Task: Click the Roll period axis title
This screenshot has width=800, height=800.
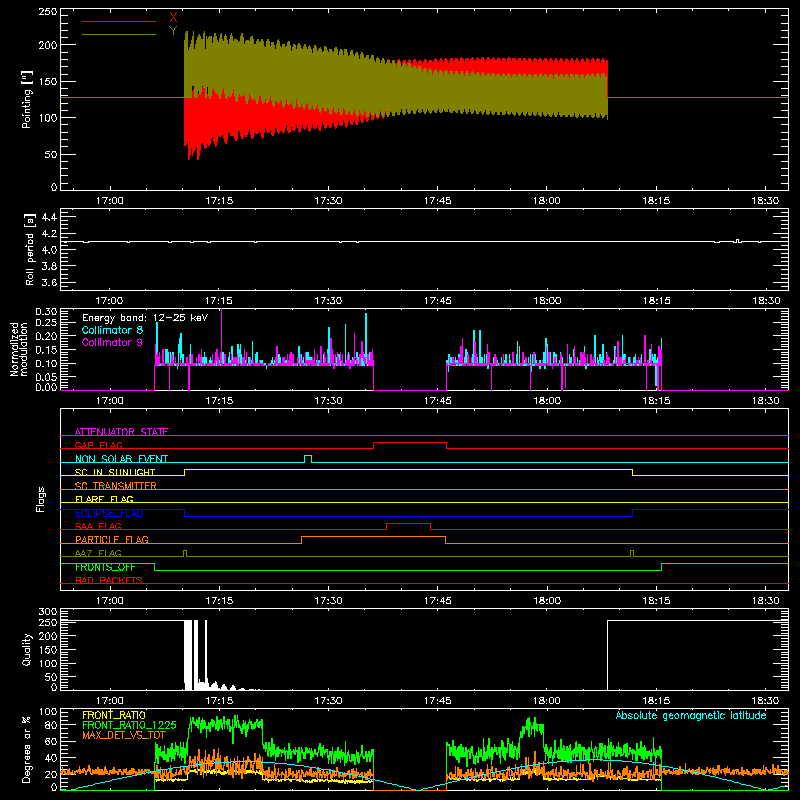Action: [30, 249]
